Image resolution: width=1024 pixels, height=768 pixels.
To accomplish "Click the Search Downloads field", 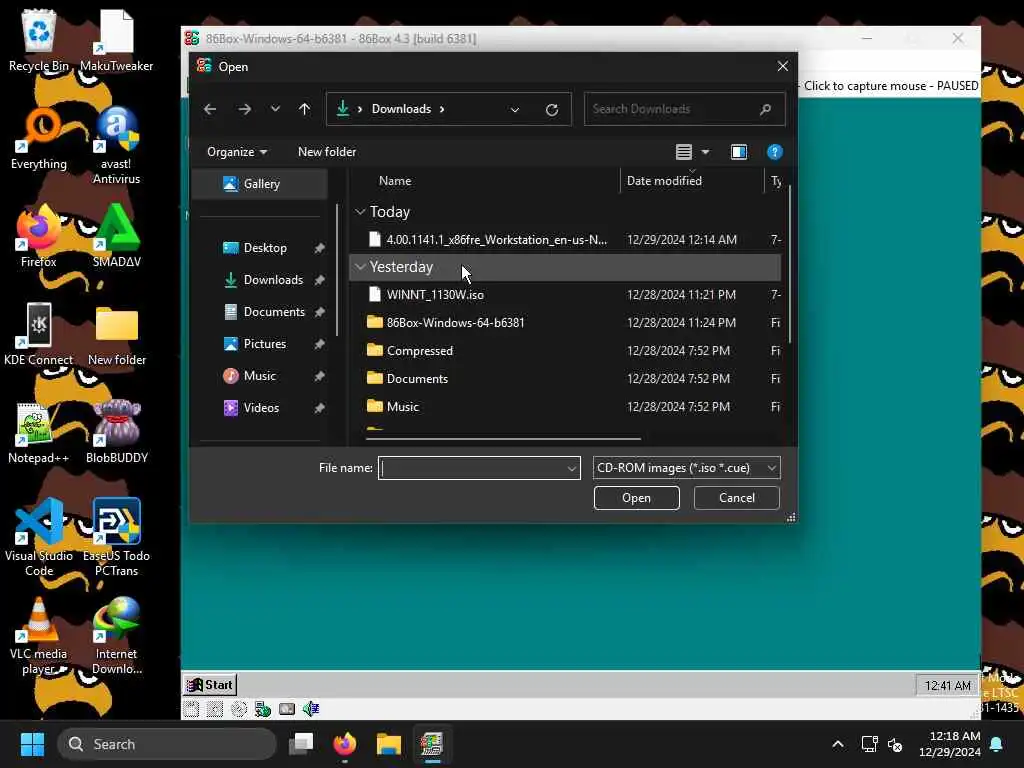I will click(684, 109).
